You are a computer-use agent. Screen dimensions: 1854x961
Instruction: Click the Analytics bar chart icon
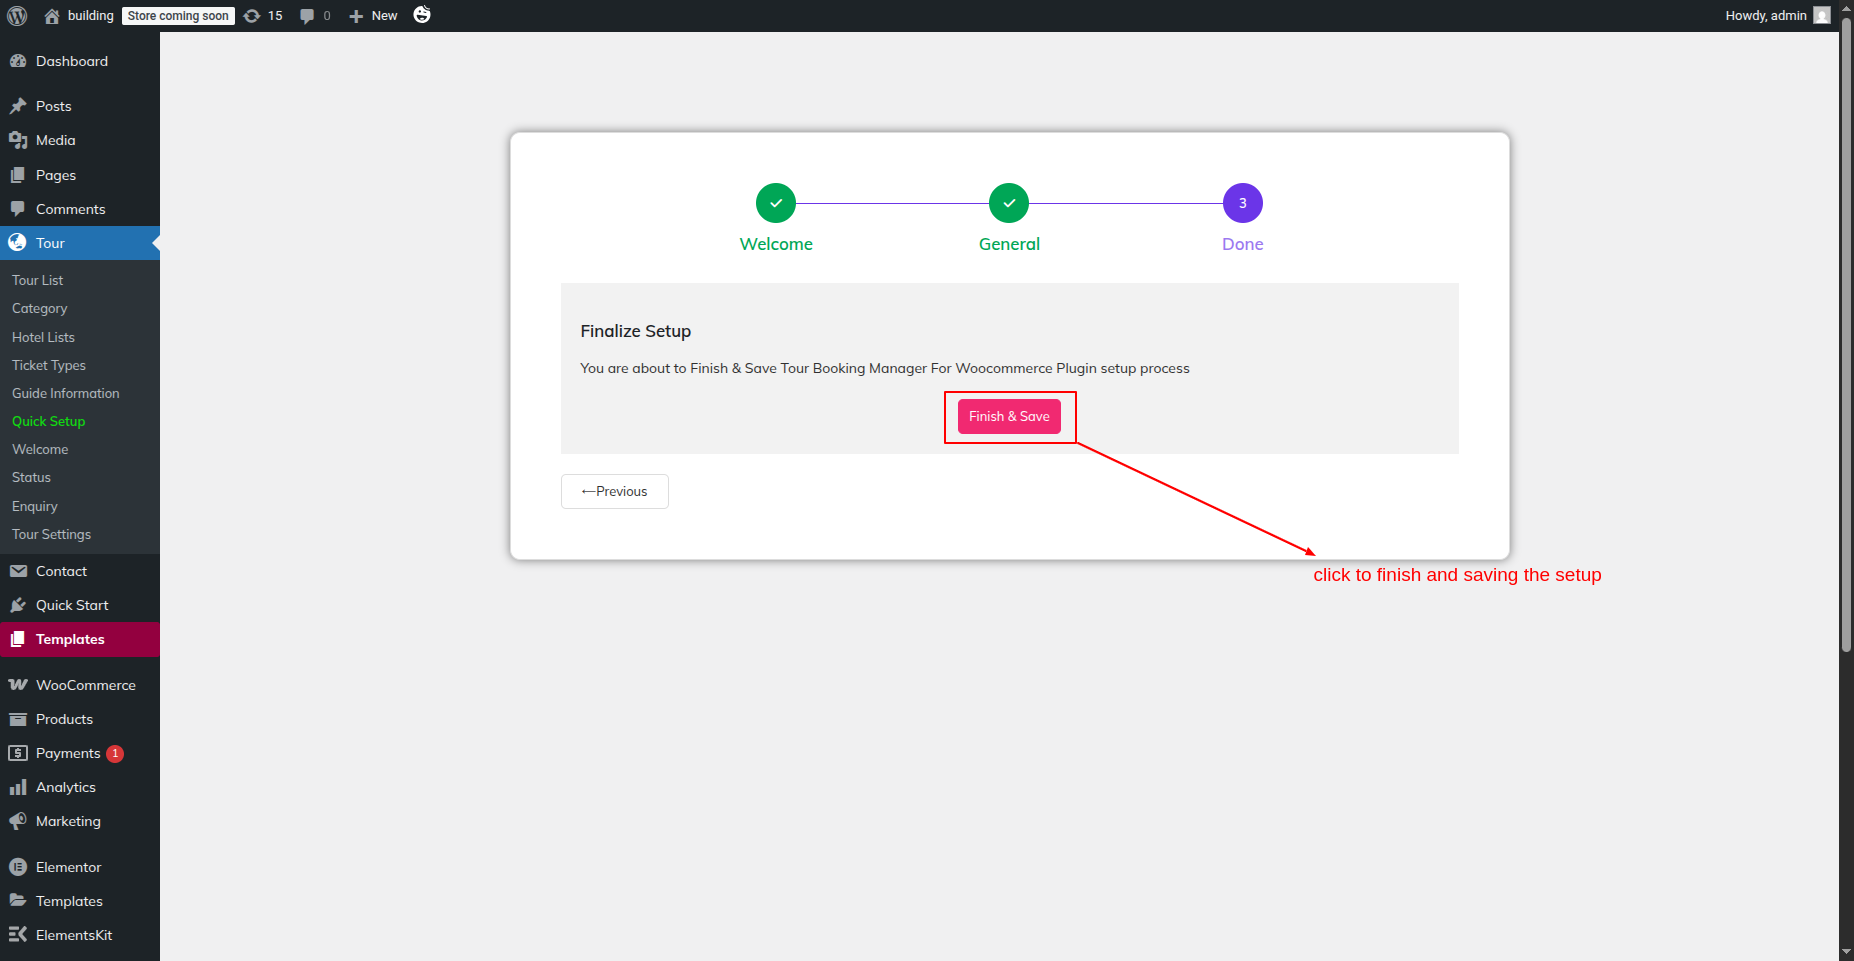click(18, 787)
